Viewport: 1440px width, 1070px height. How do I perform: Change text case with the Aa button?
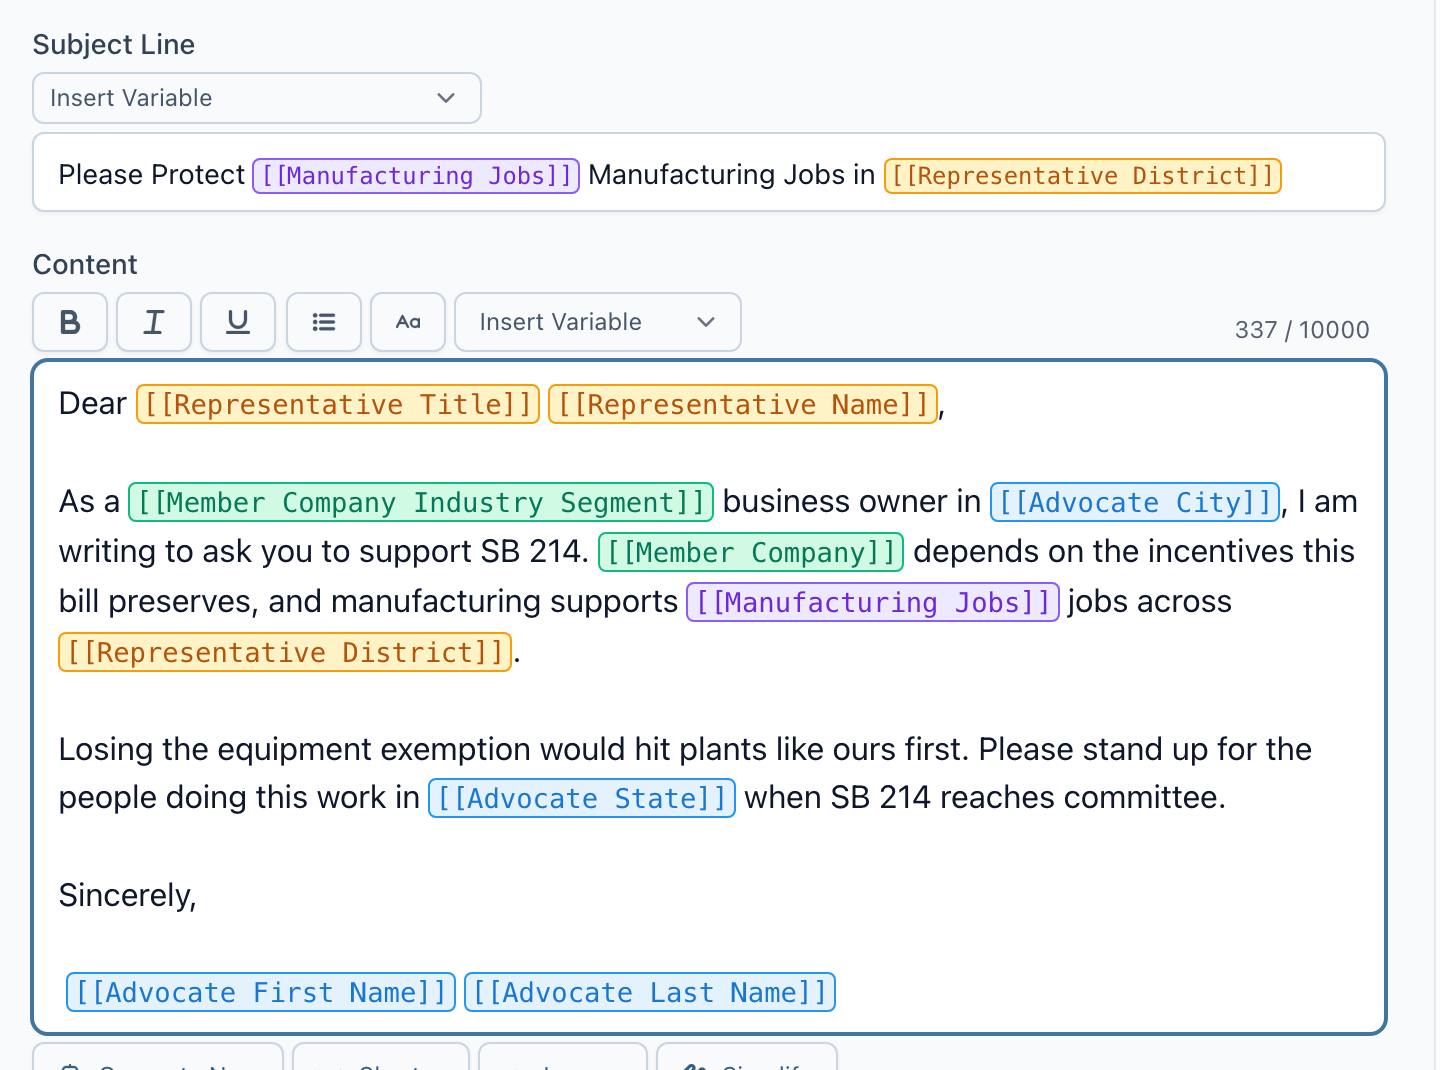point(408,322)
